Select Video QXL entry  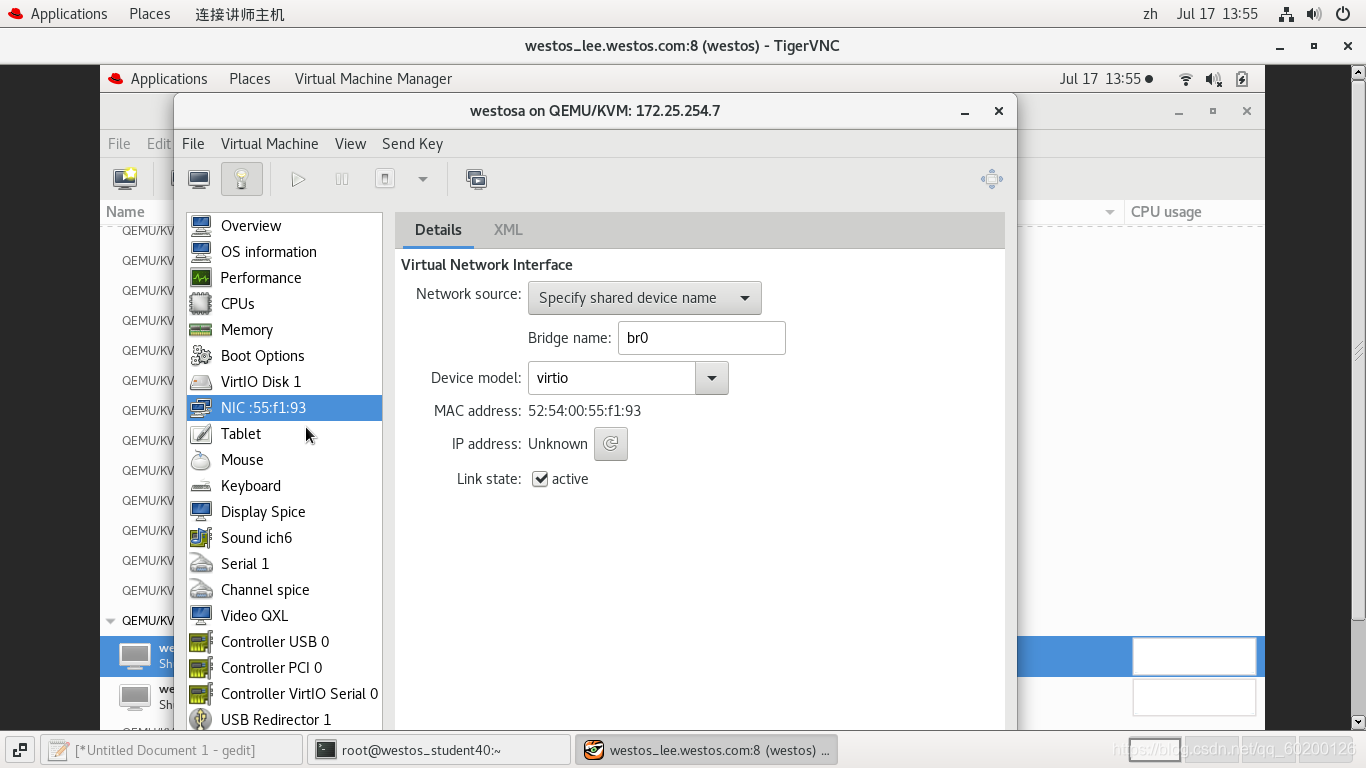[284, 616]
